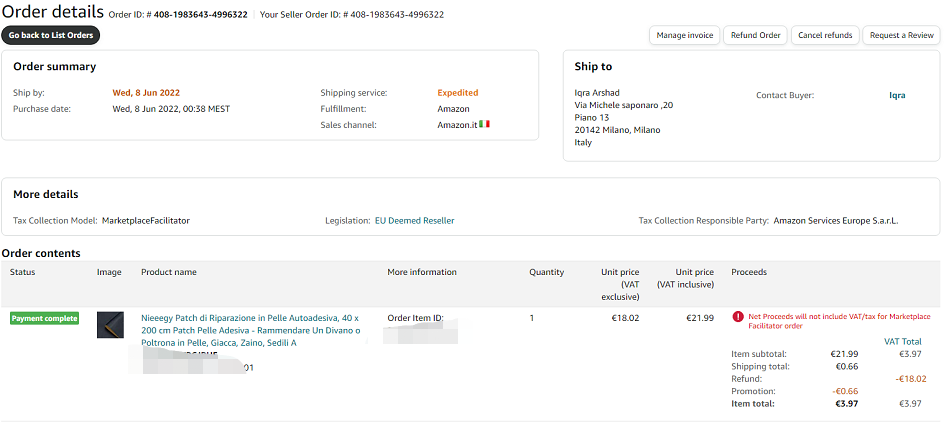This screenshot has height=424, width=945.
Task: Click the Italian flag icon
Action: [484, 124]
